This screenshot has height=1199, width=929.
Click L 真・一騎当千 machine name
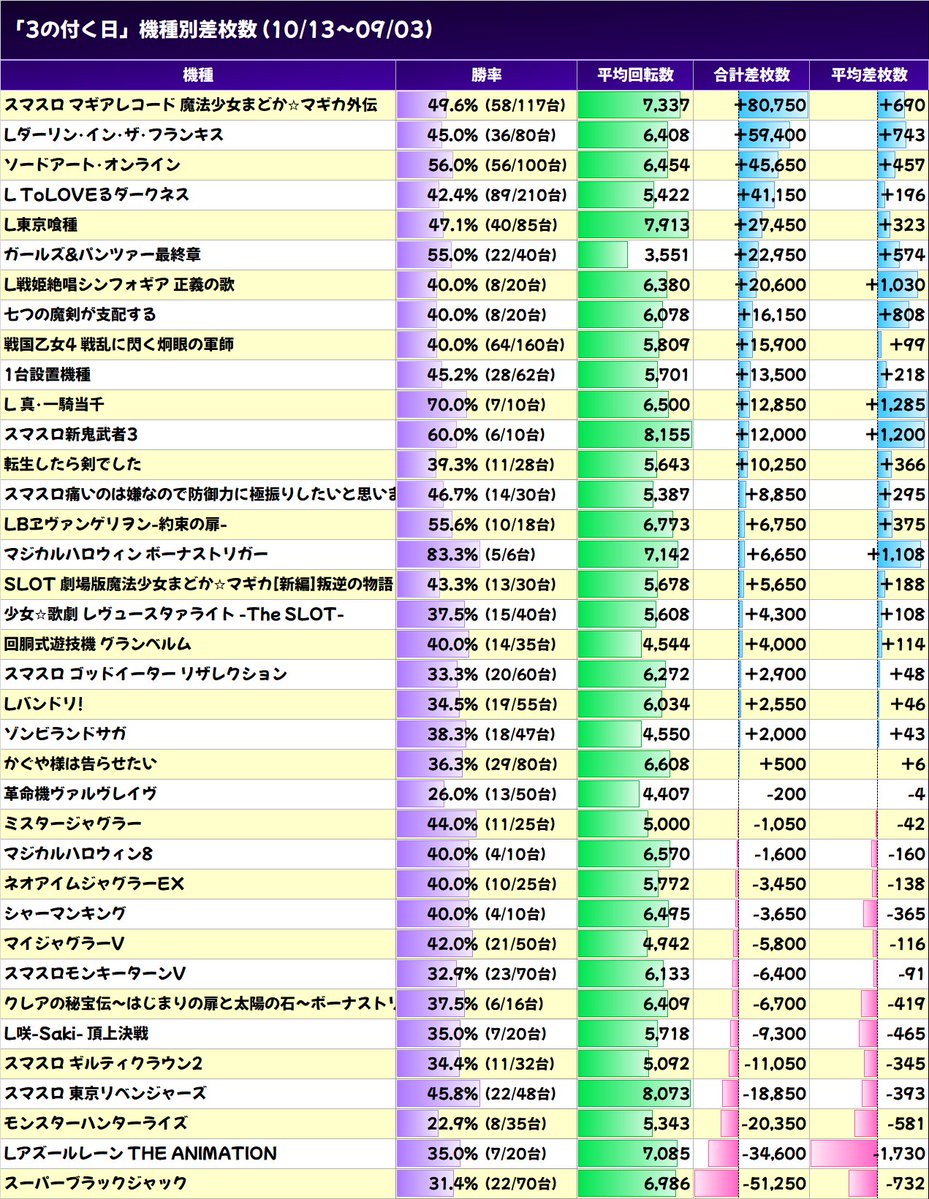pos(54,405)
